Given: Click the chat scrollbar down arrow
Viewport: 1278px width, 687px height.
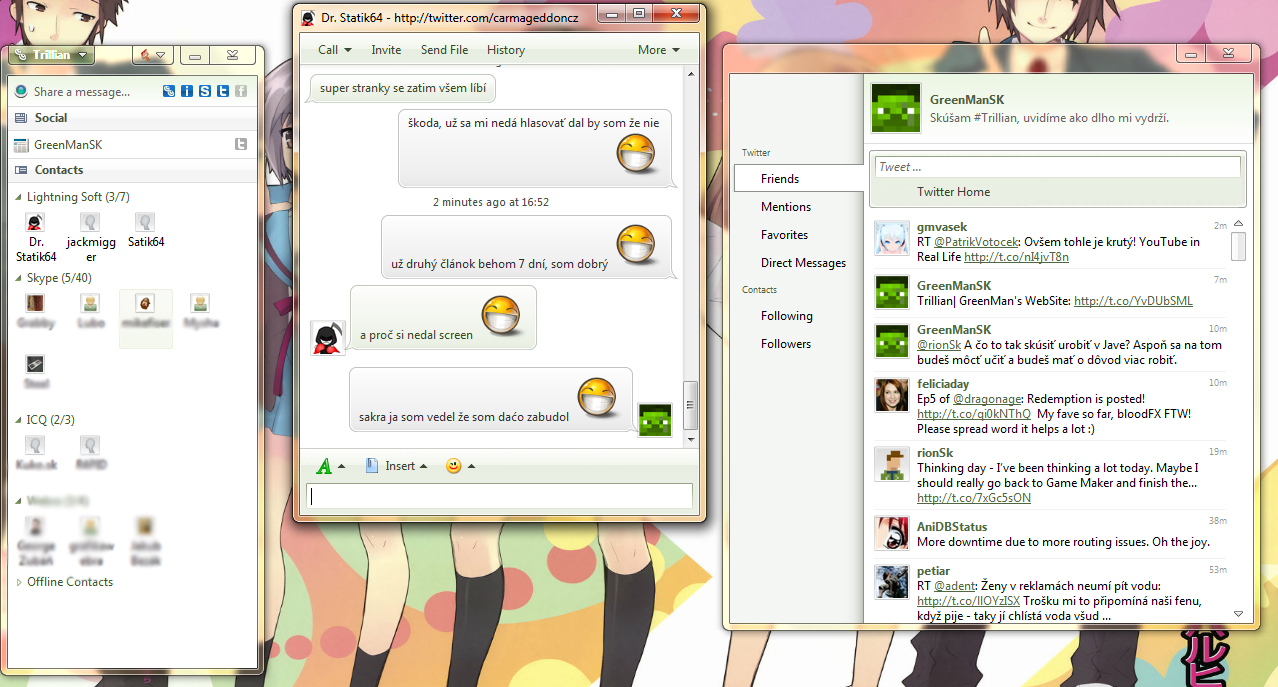Looking at the screenshot, I should 690,439.
